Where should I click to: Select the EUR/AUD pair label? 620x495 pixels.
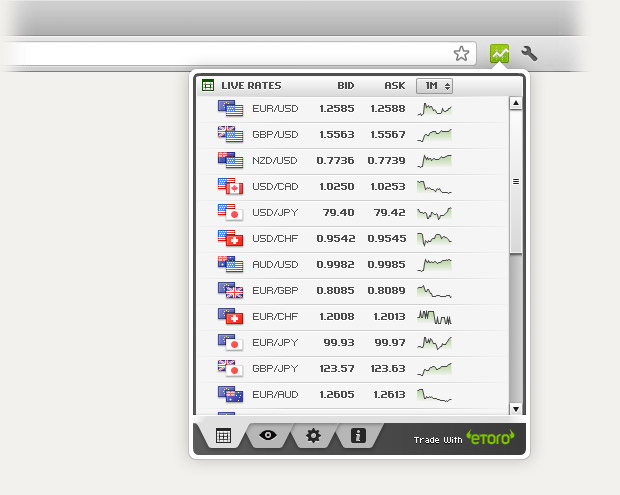coord(275,395)
